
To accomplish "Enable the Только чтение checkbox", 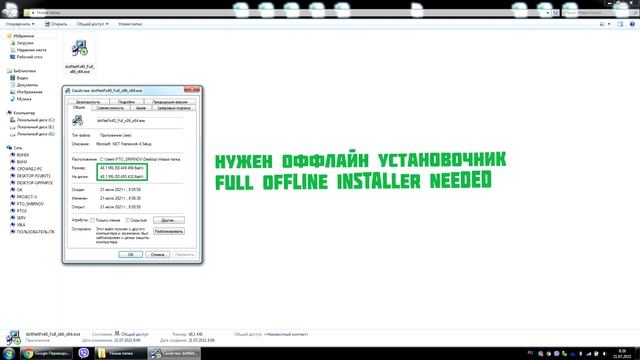I will coord(93,220).
